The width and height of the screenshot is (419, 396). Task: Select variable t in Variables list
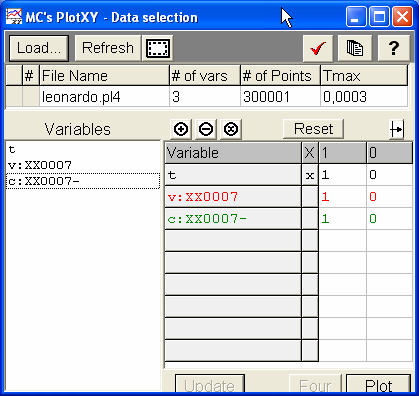(83, 149)
